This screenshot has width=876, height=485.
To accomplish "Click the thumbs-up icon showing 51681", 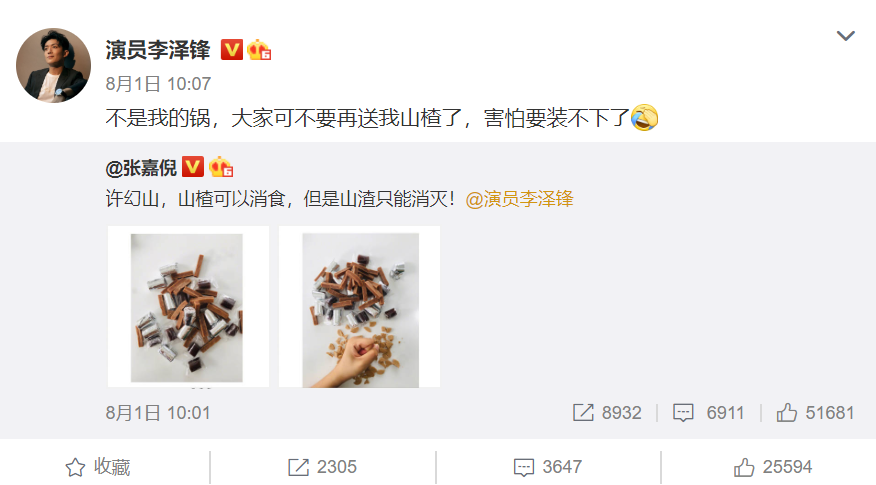I will [x=787, y=412].
